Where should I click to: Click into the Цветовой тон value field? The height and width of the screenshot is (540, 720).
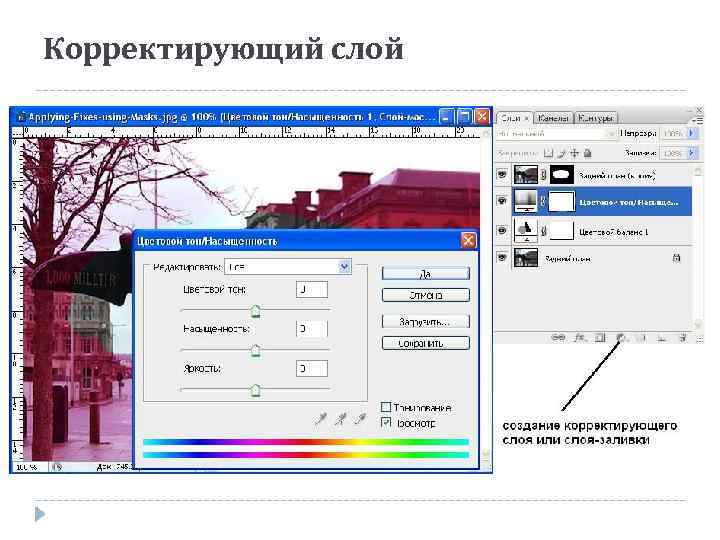pyautogui.click(x=312, y=290)
